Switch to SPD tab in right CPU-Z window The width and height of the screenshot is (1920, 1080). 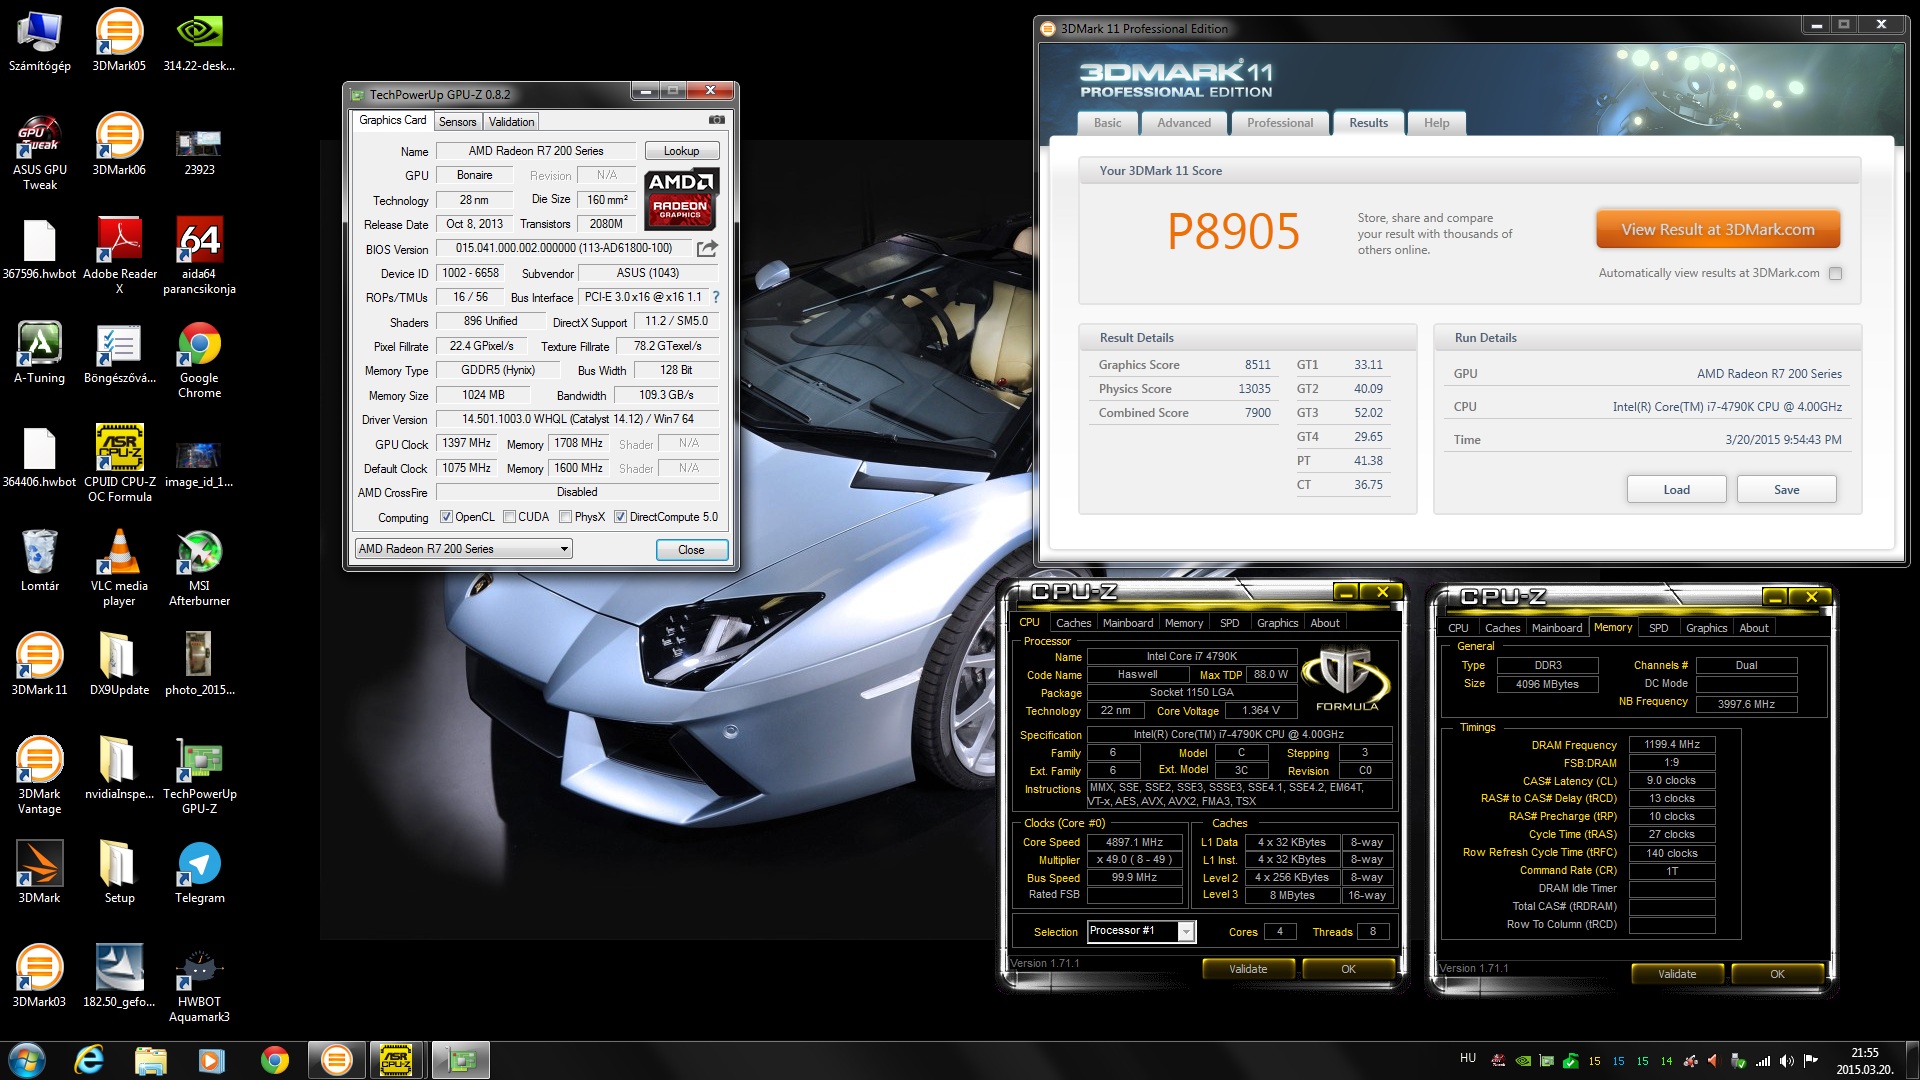click(1658, 628)
